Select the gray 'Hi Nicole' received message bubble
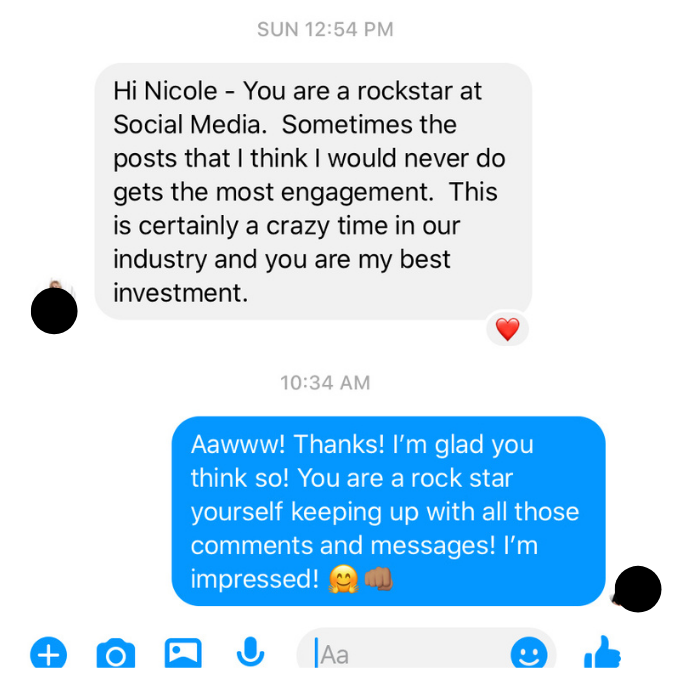 [313, 191]
